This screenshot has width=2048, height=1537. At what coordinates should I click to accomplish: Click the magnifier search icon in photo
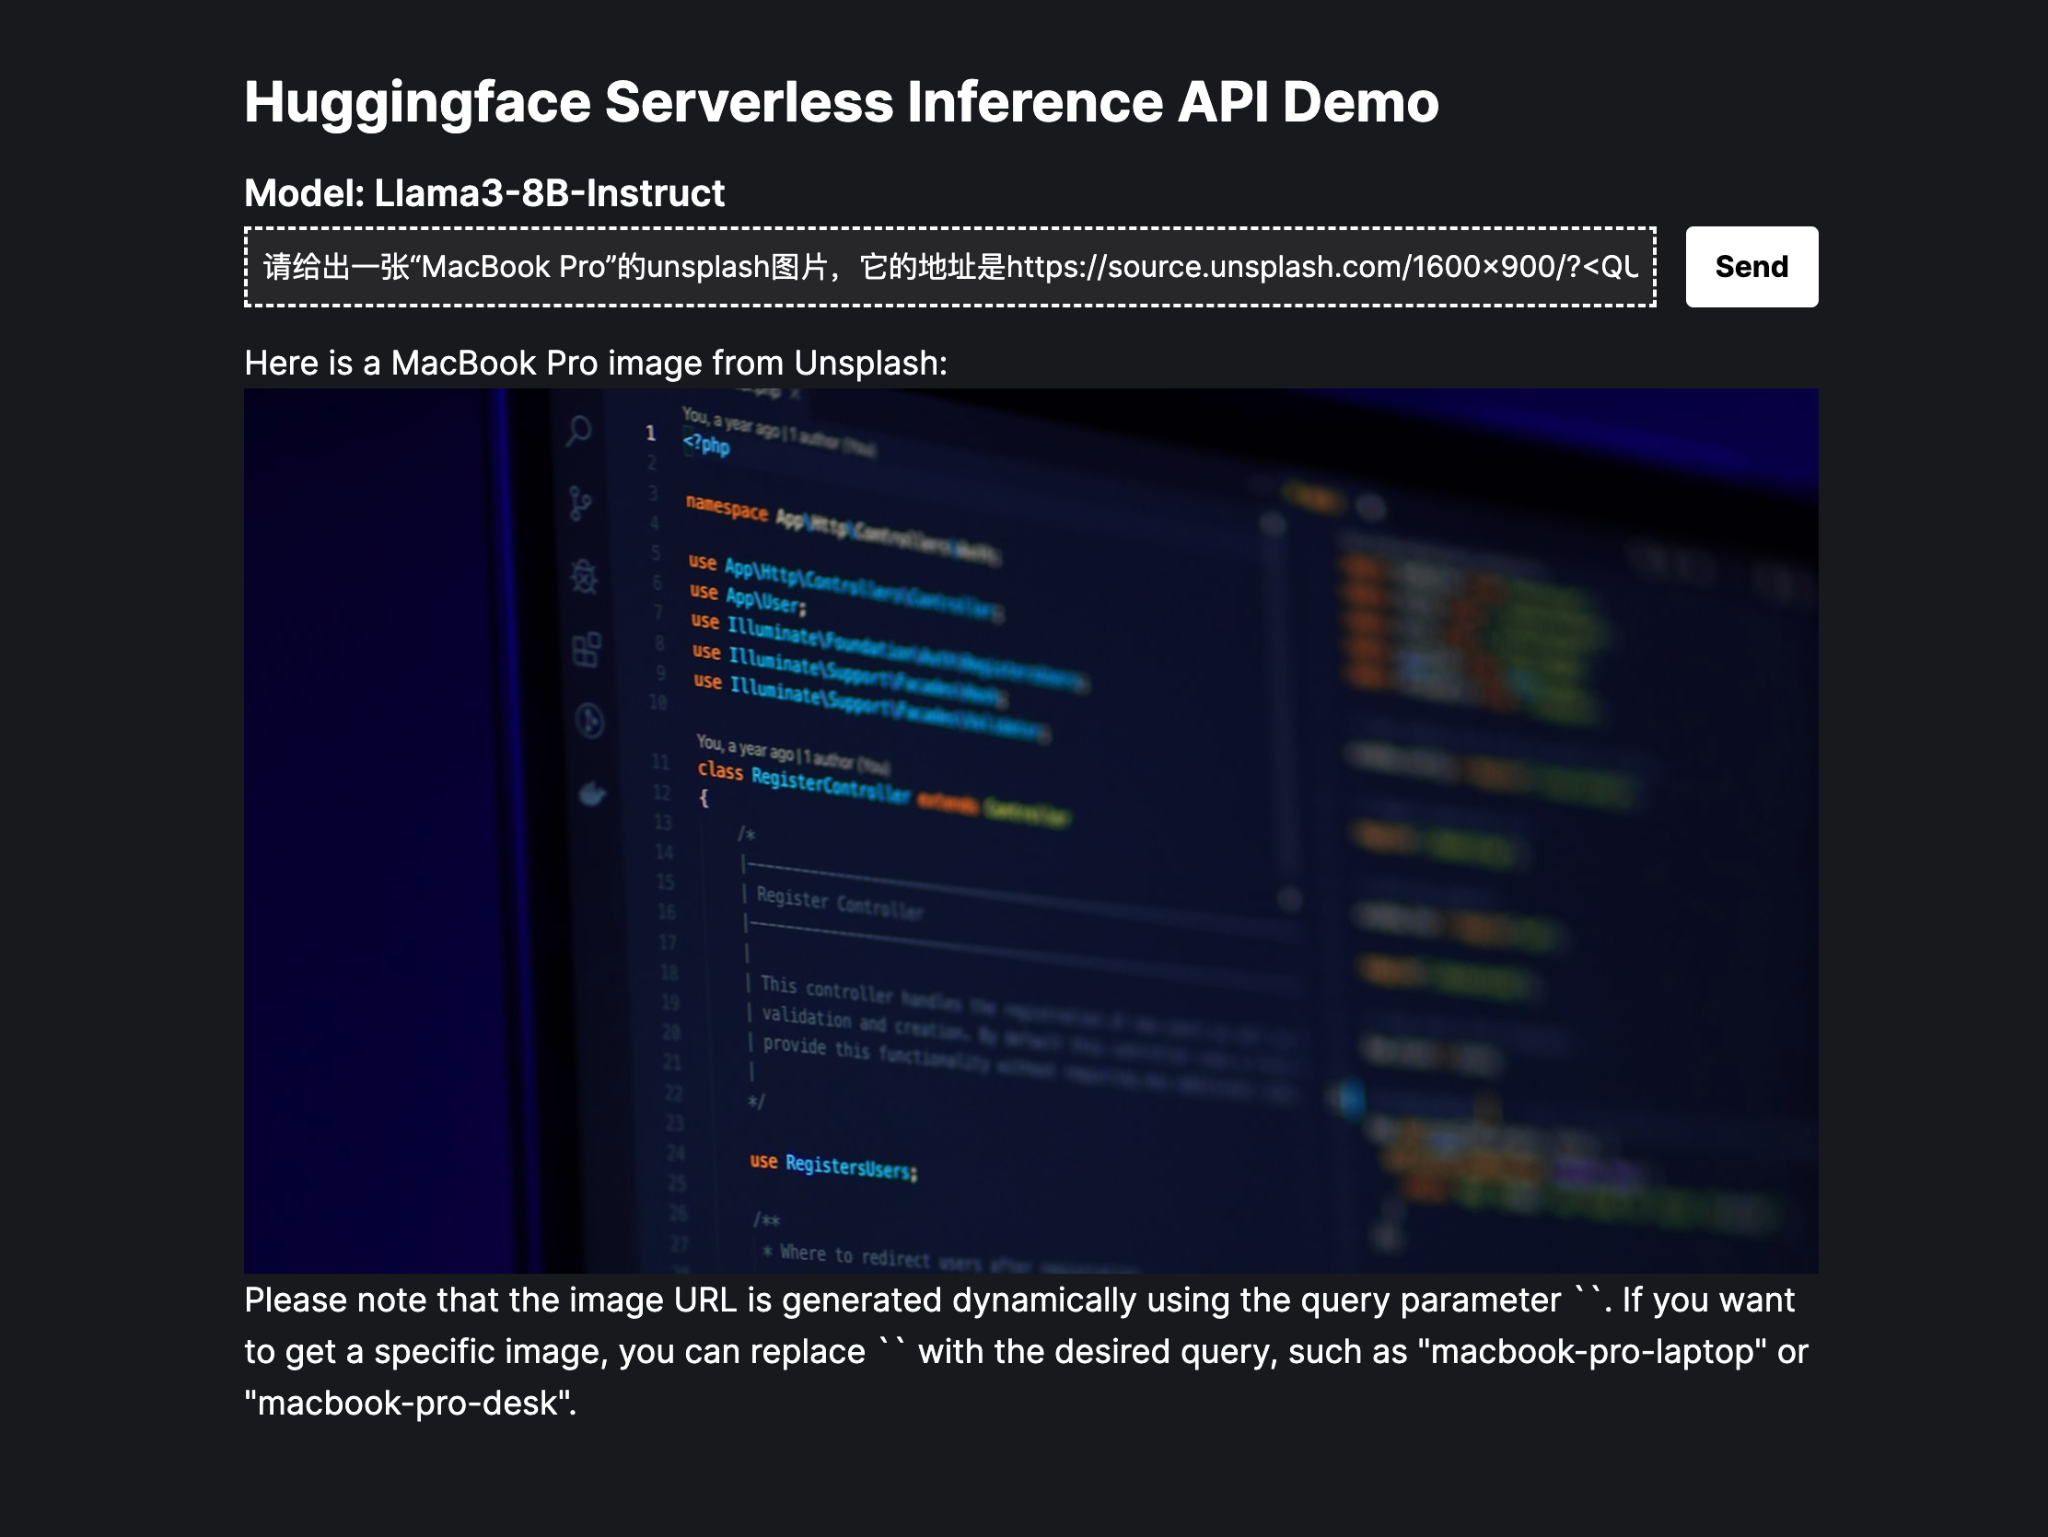click(578, 431)
